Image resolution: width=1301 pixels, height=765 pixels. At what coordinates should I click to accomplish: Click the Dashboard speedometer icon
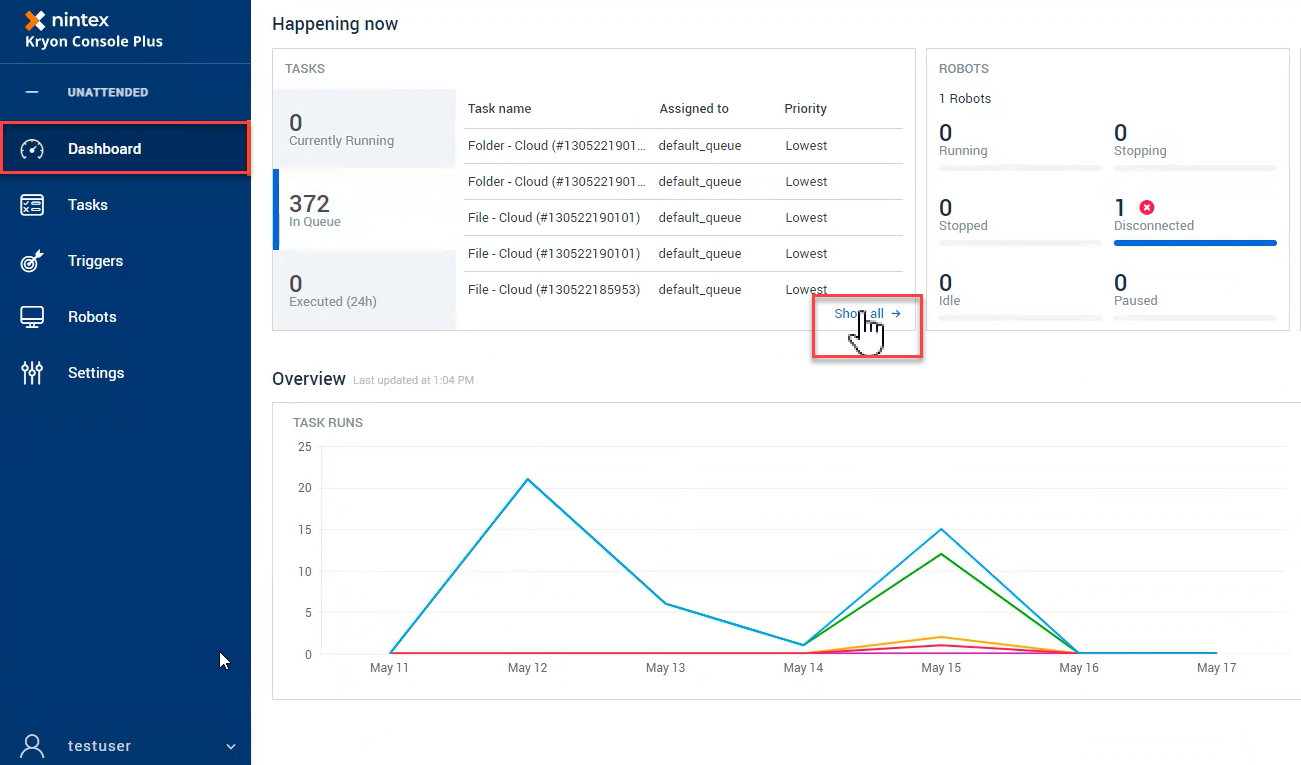click(x=33, y=149)
